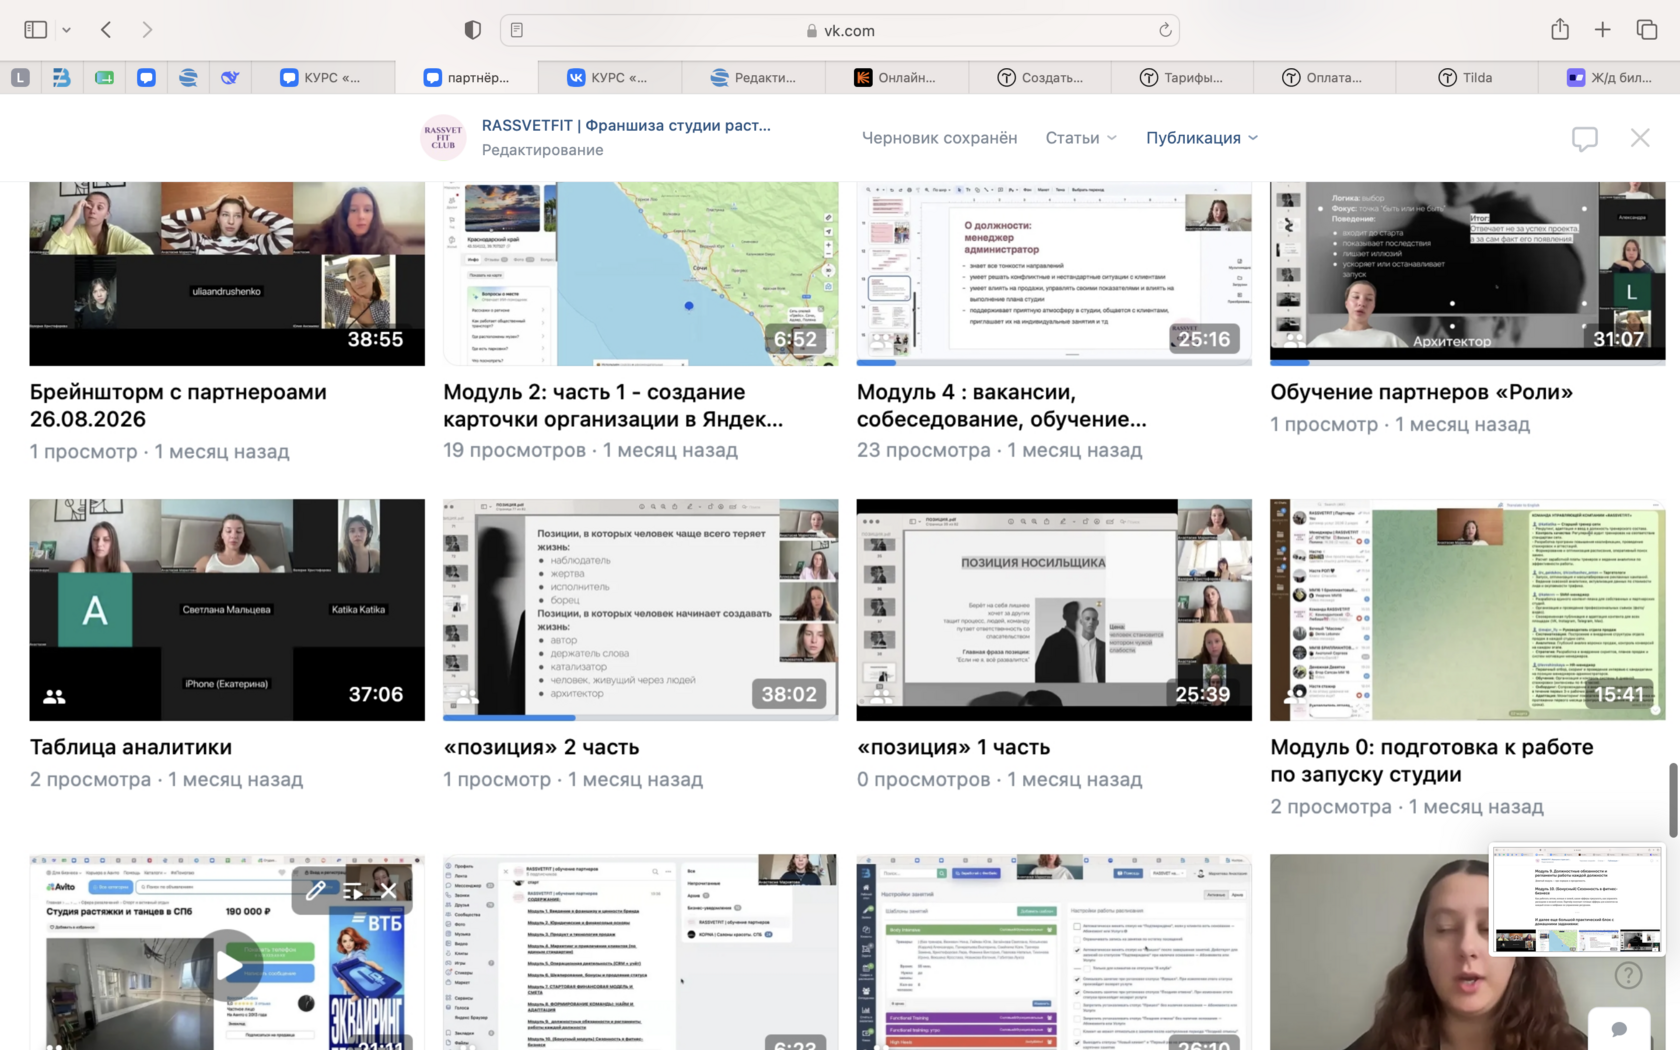The width and height of the screenshot is (1680, 1050).
Task: Switch to the Tilda tab
Action: click(x=1467, y=77)
